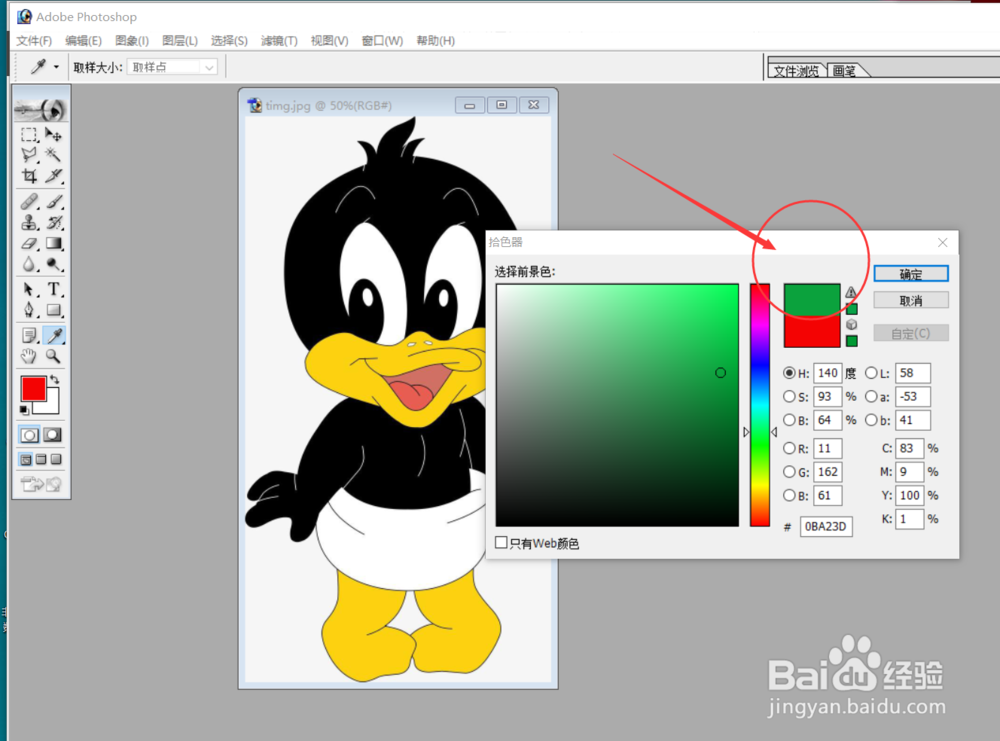Image resolution: width=1000 pixels, height=741 pixels.
Task: Select the Slice tool
Action: (54, 175)
